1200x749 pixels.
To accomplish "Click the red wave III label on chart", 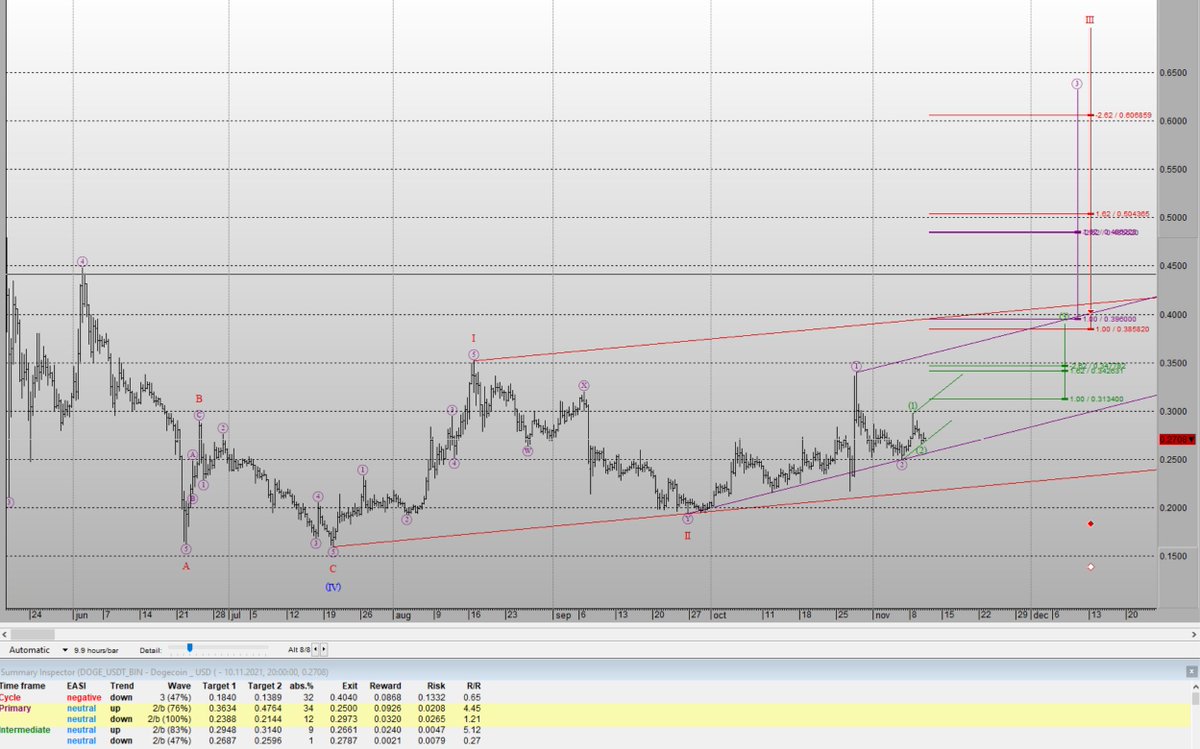I will pos(1089,19).
